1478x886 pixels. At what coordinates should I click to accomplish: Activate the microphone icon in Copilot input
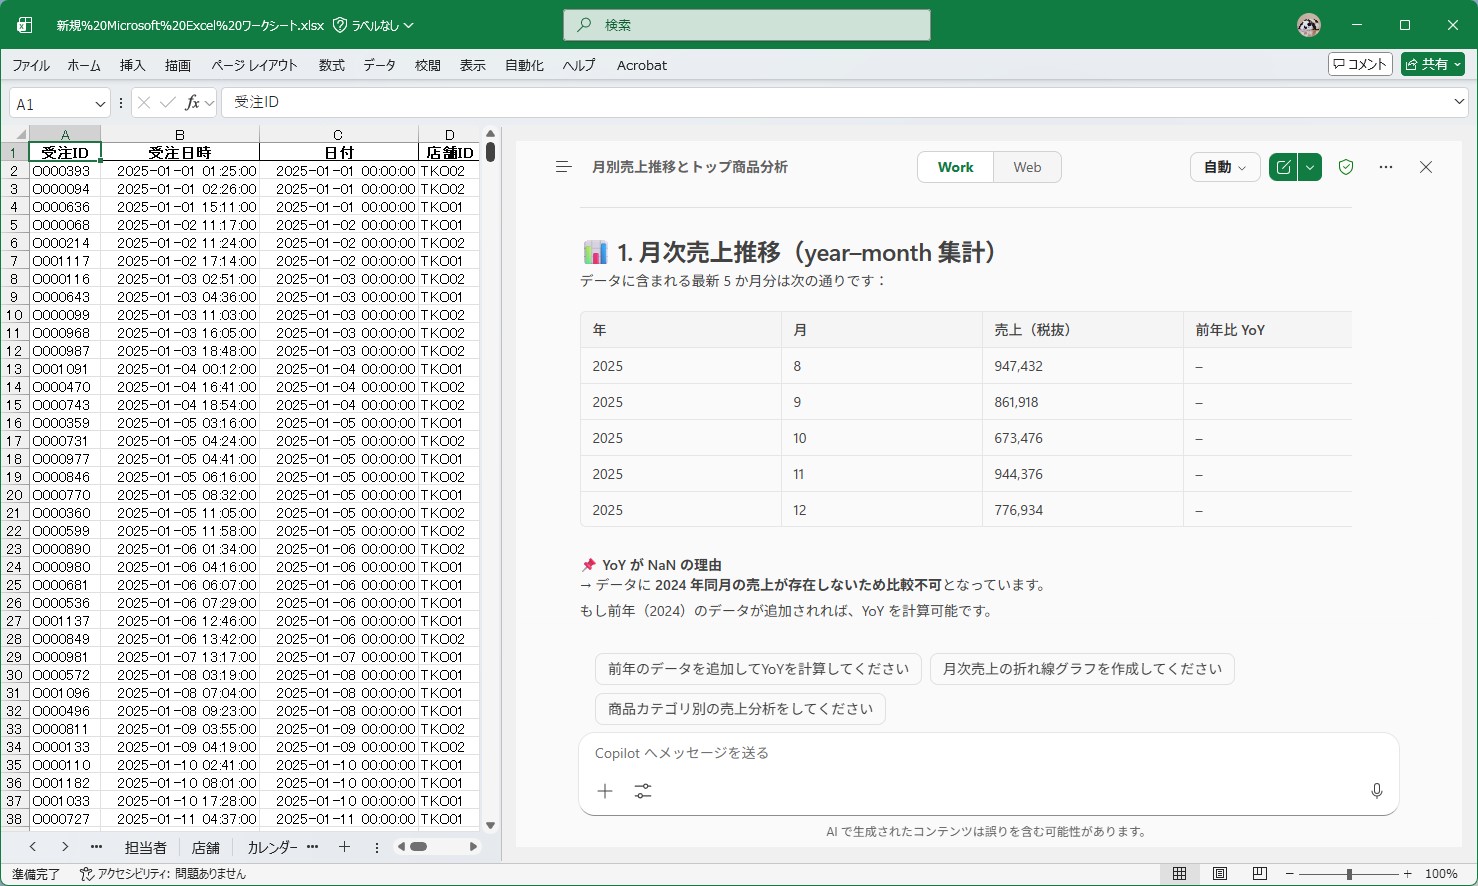point(1376,790)
